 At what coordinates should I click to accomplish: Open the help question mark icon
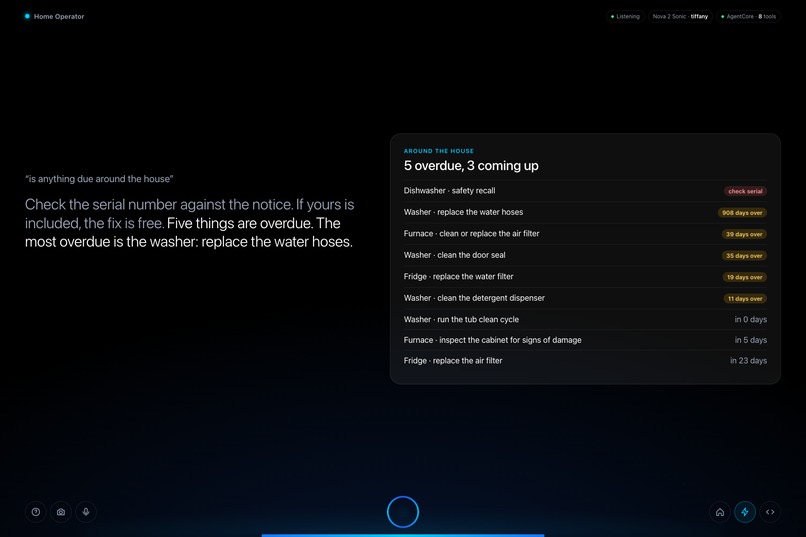[35, 512]
